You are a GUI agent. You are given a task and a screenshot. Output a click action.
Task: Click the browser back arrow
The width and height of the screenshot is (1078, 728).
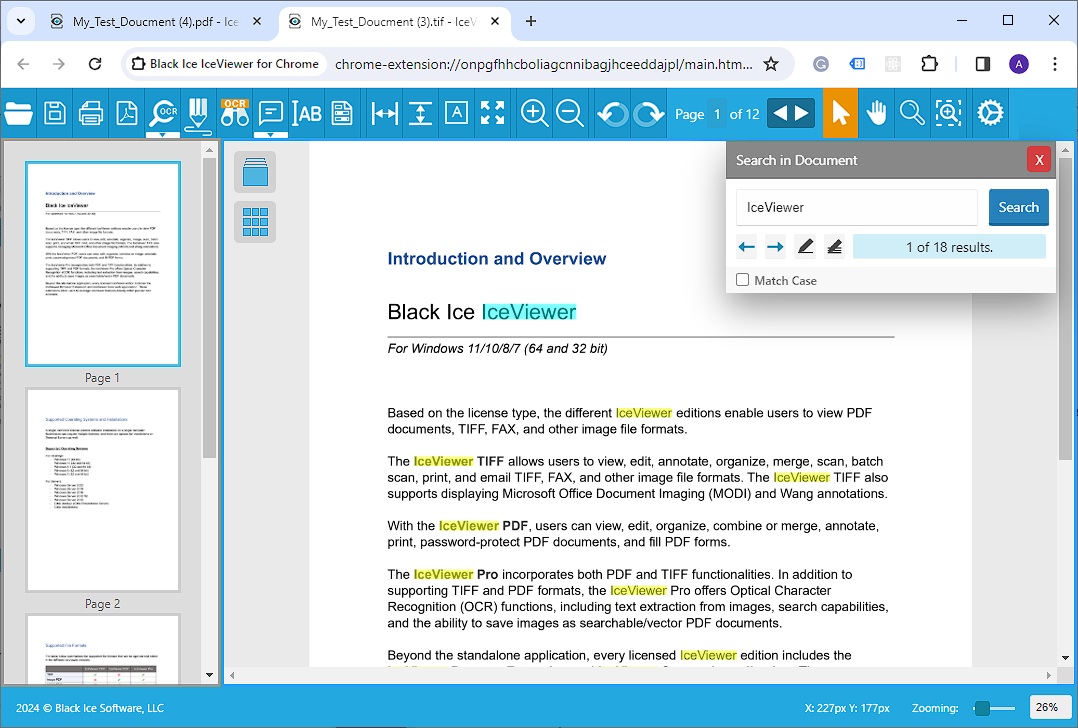[x=23, y=64]
